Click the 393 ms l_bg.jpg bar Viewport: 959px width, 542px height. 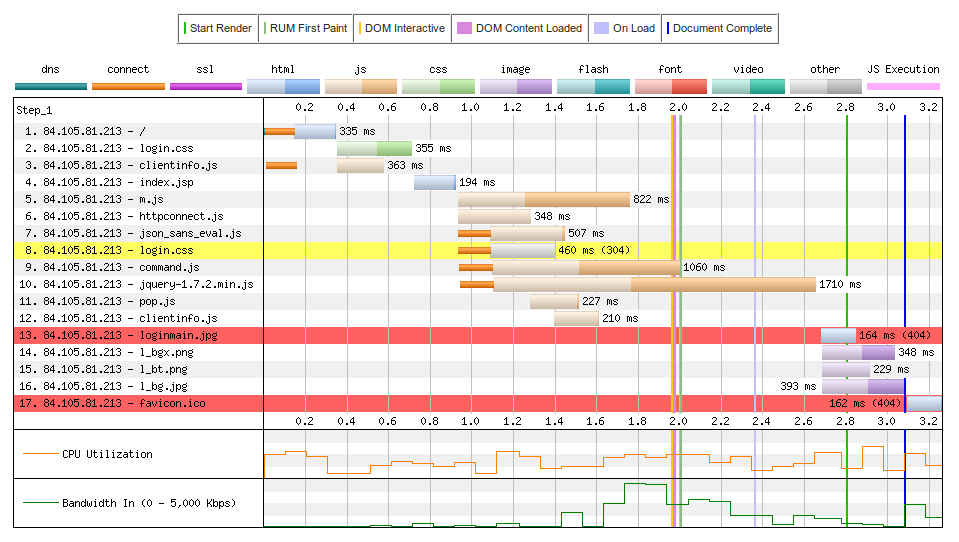863,386
